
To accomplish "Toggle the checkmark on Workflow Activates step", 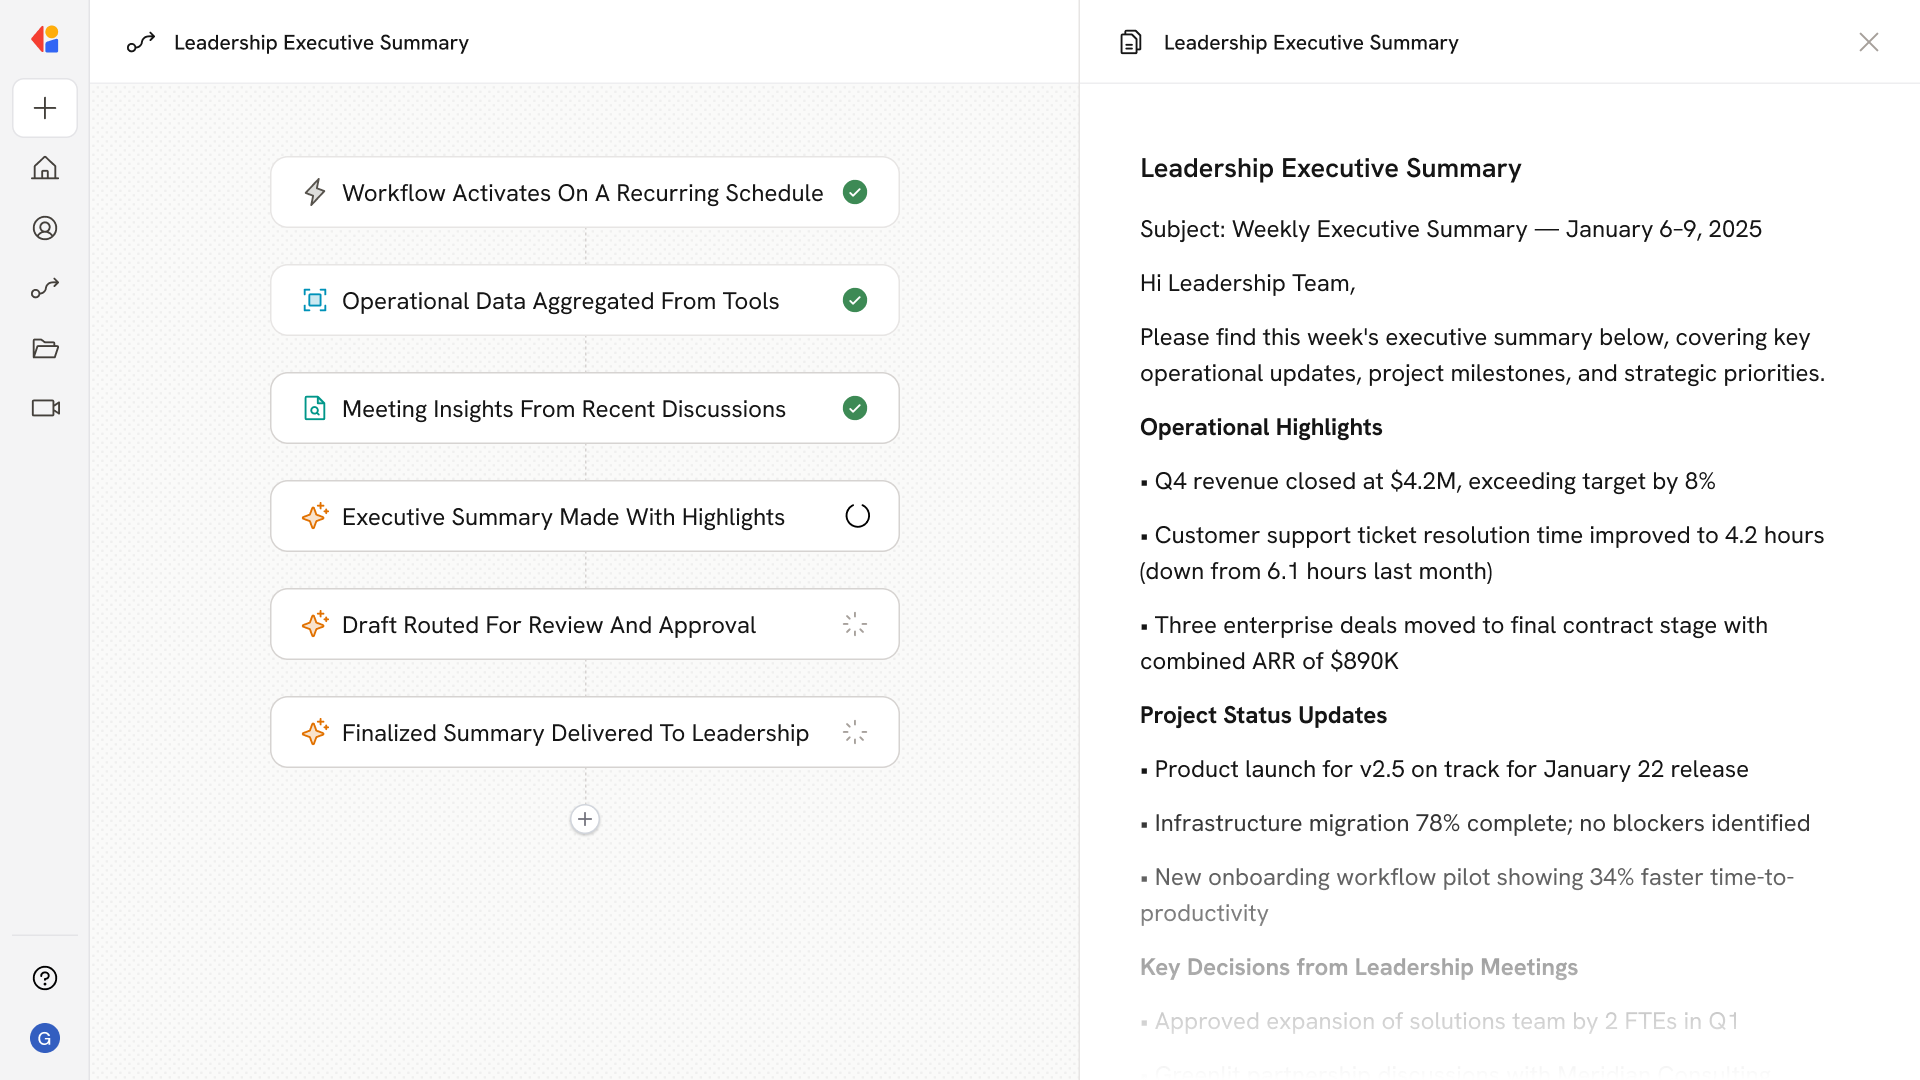I will (x=855, y=192).
